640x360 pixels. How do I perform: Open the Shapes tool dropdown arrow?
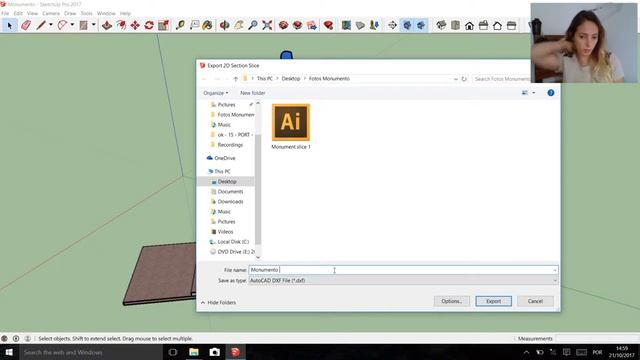tap(93, 25)
